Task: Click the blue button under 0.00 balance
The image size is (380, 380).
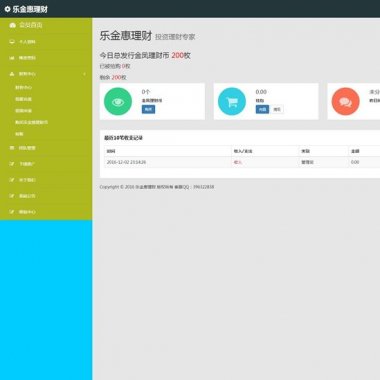Action: pos(262,109)
